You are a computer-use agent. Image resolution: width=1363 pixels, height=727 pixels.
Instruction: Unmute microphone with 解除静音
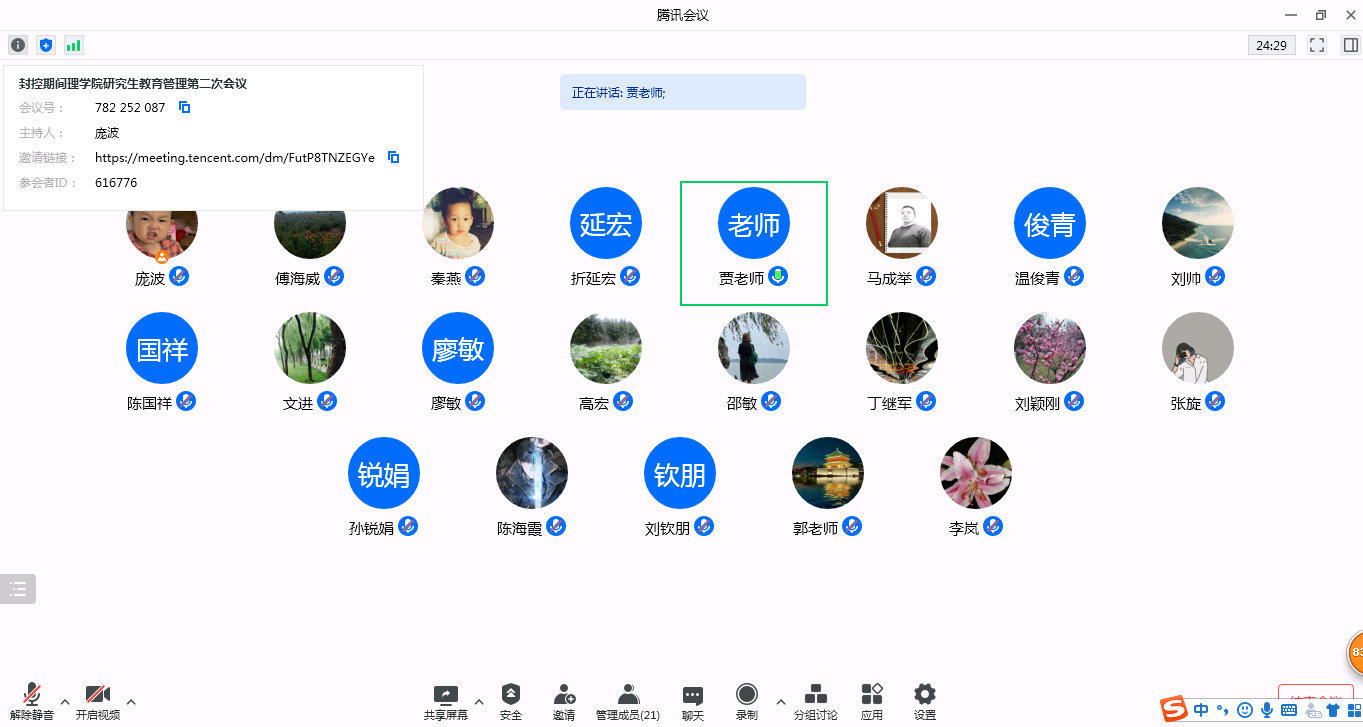pos(32,701)
